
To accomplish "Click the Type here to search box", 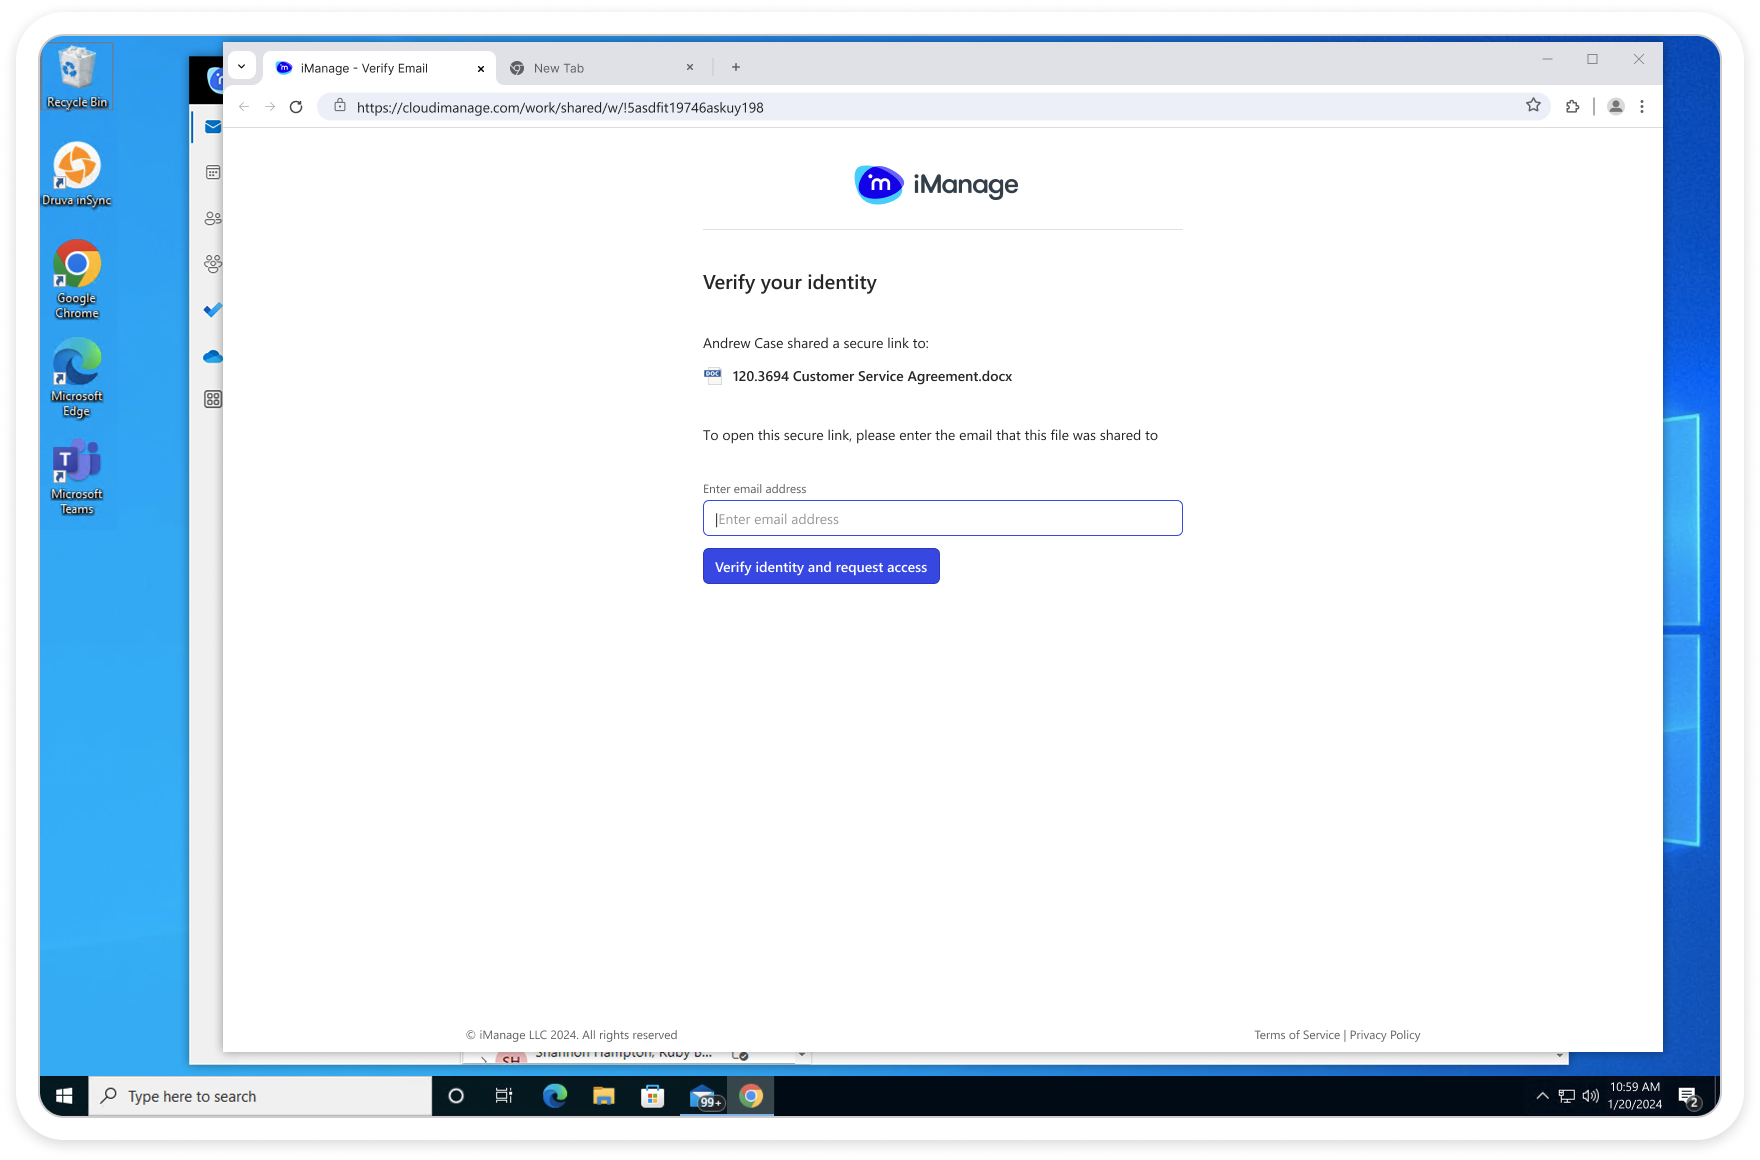I will tap(260, 1096).
